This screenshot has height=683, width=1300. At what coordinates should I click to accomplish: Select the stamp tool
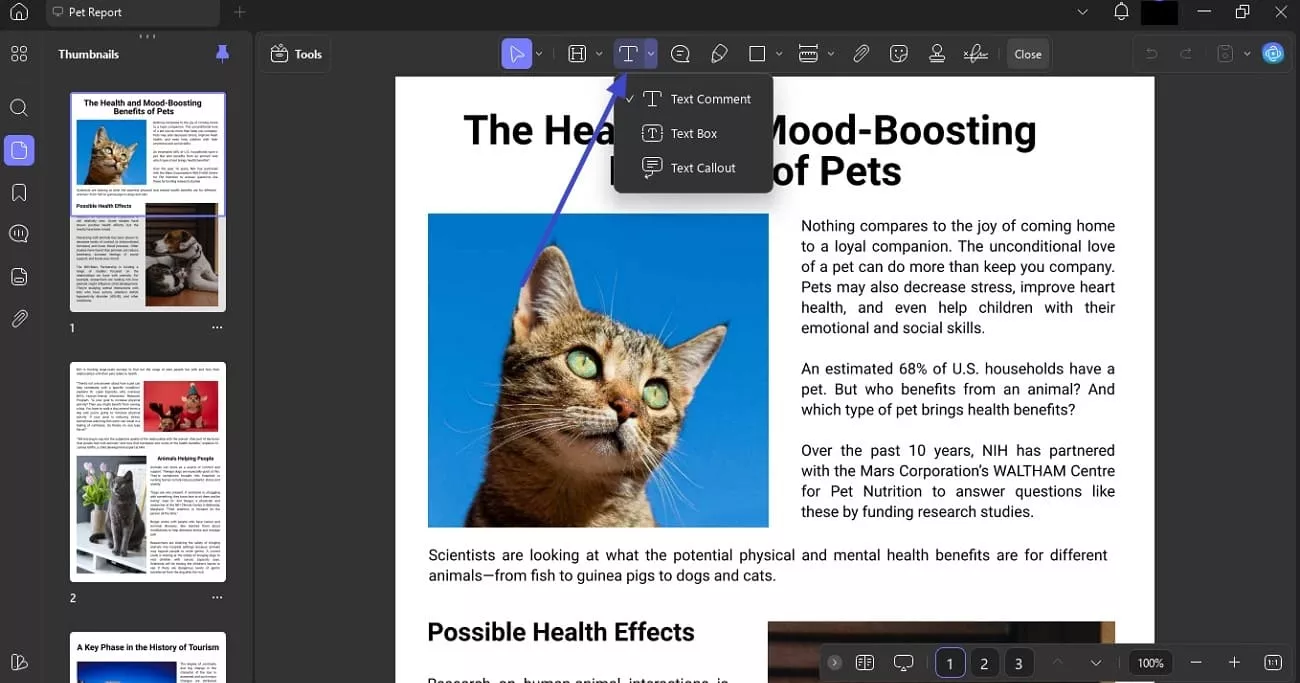[x=937, y=54]
